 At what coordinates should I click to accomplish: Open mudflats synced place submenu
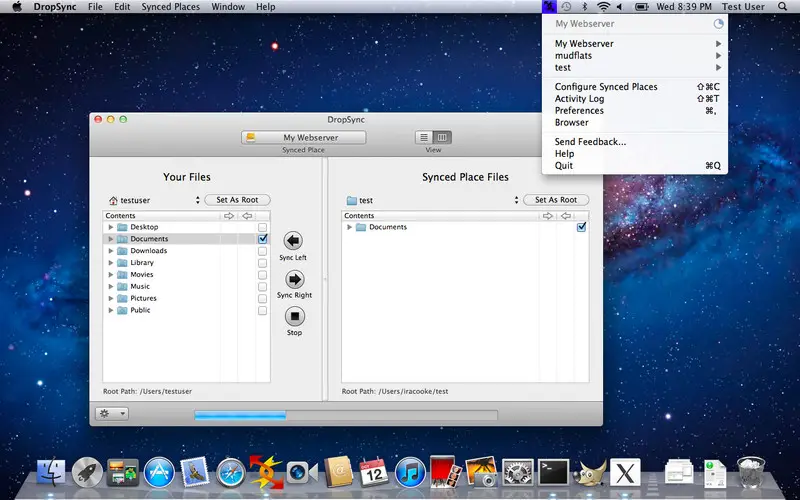pos(635,56)
